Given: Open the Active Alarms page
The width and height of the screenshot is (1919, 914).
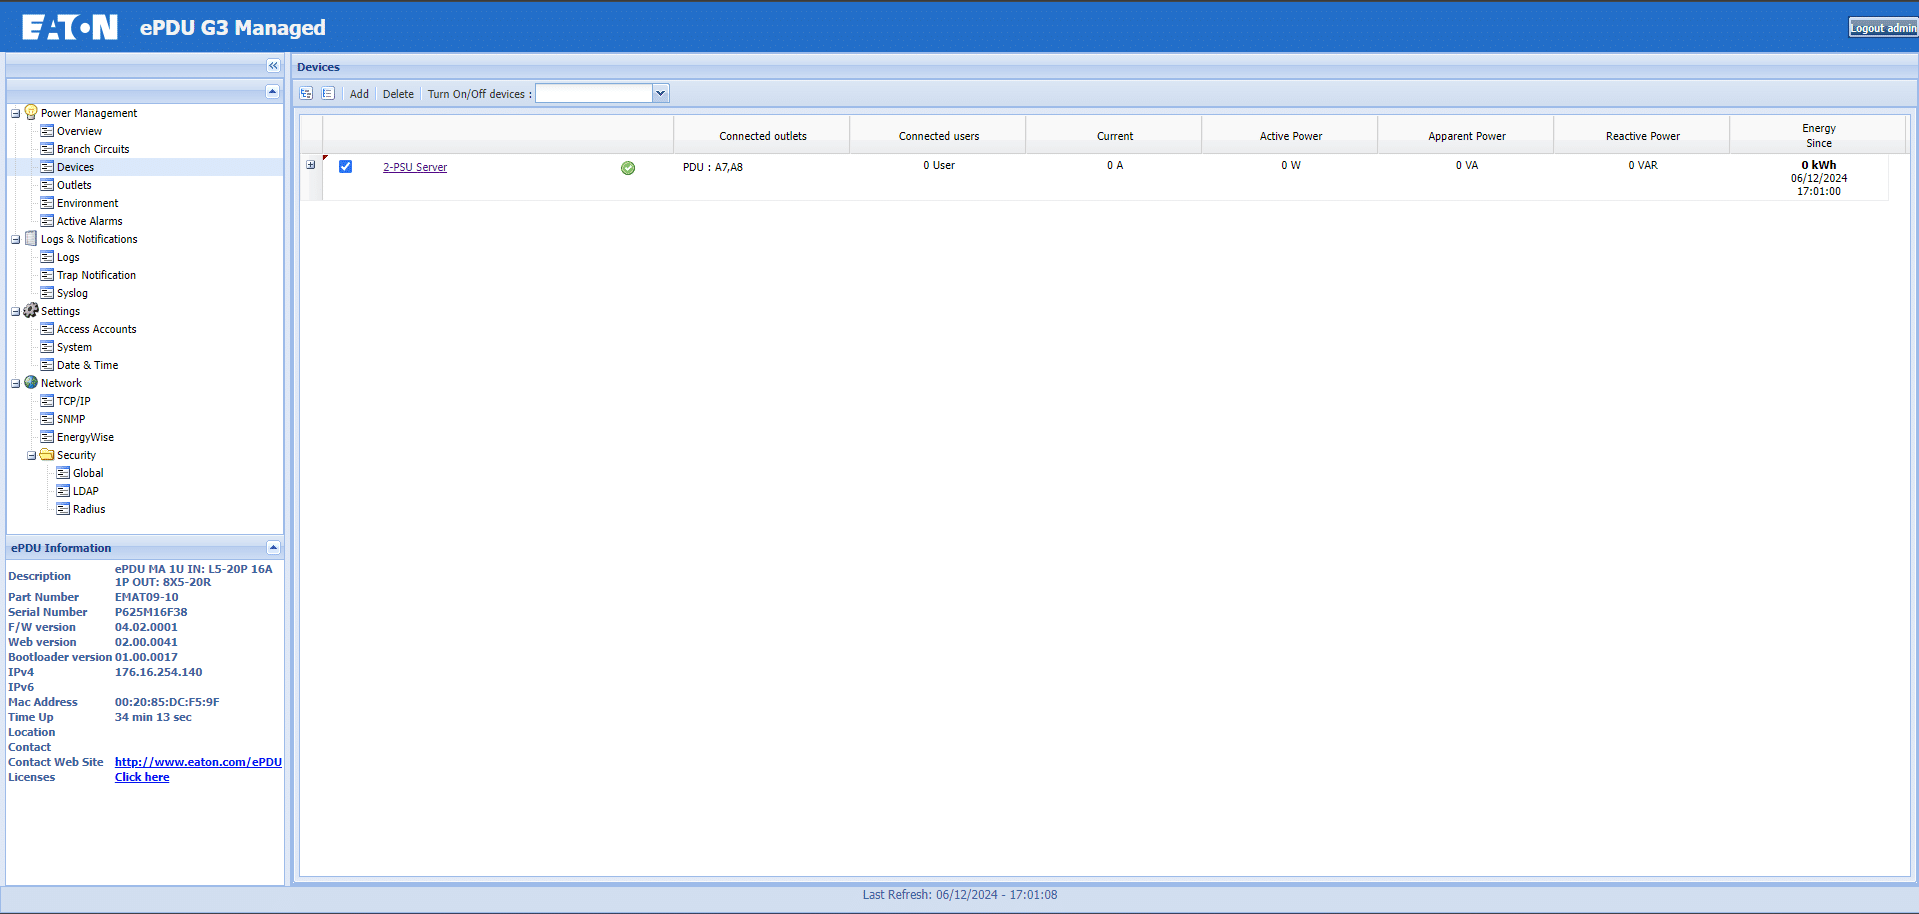Looking at the screenshot, I should [x=90, y=221].
